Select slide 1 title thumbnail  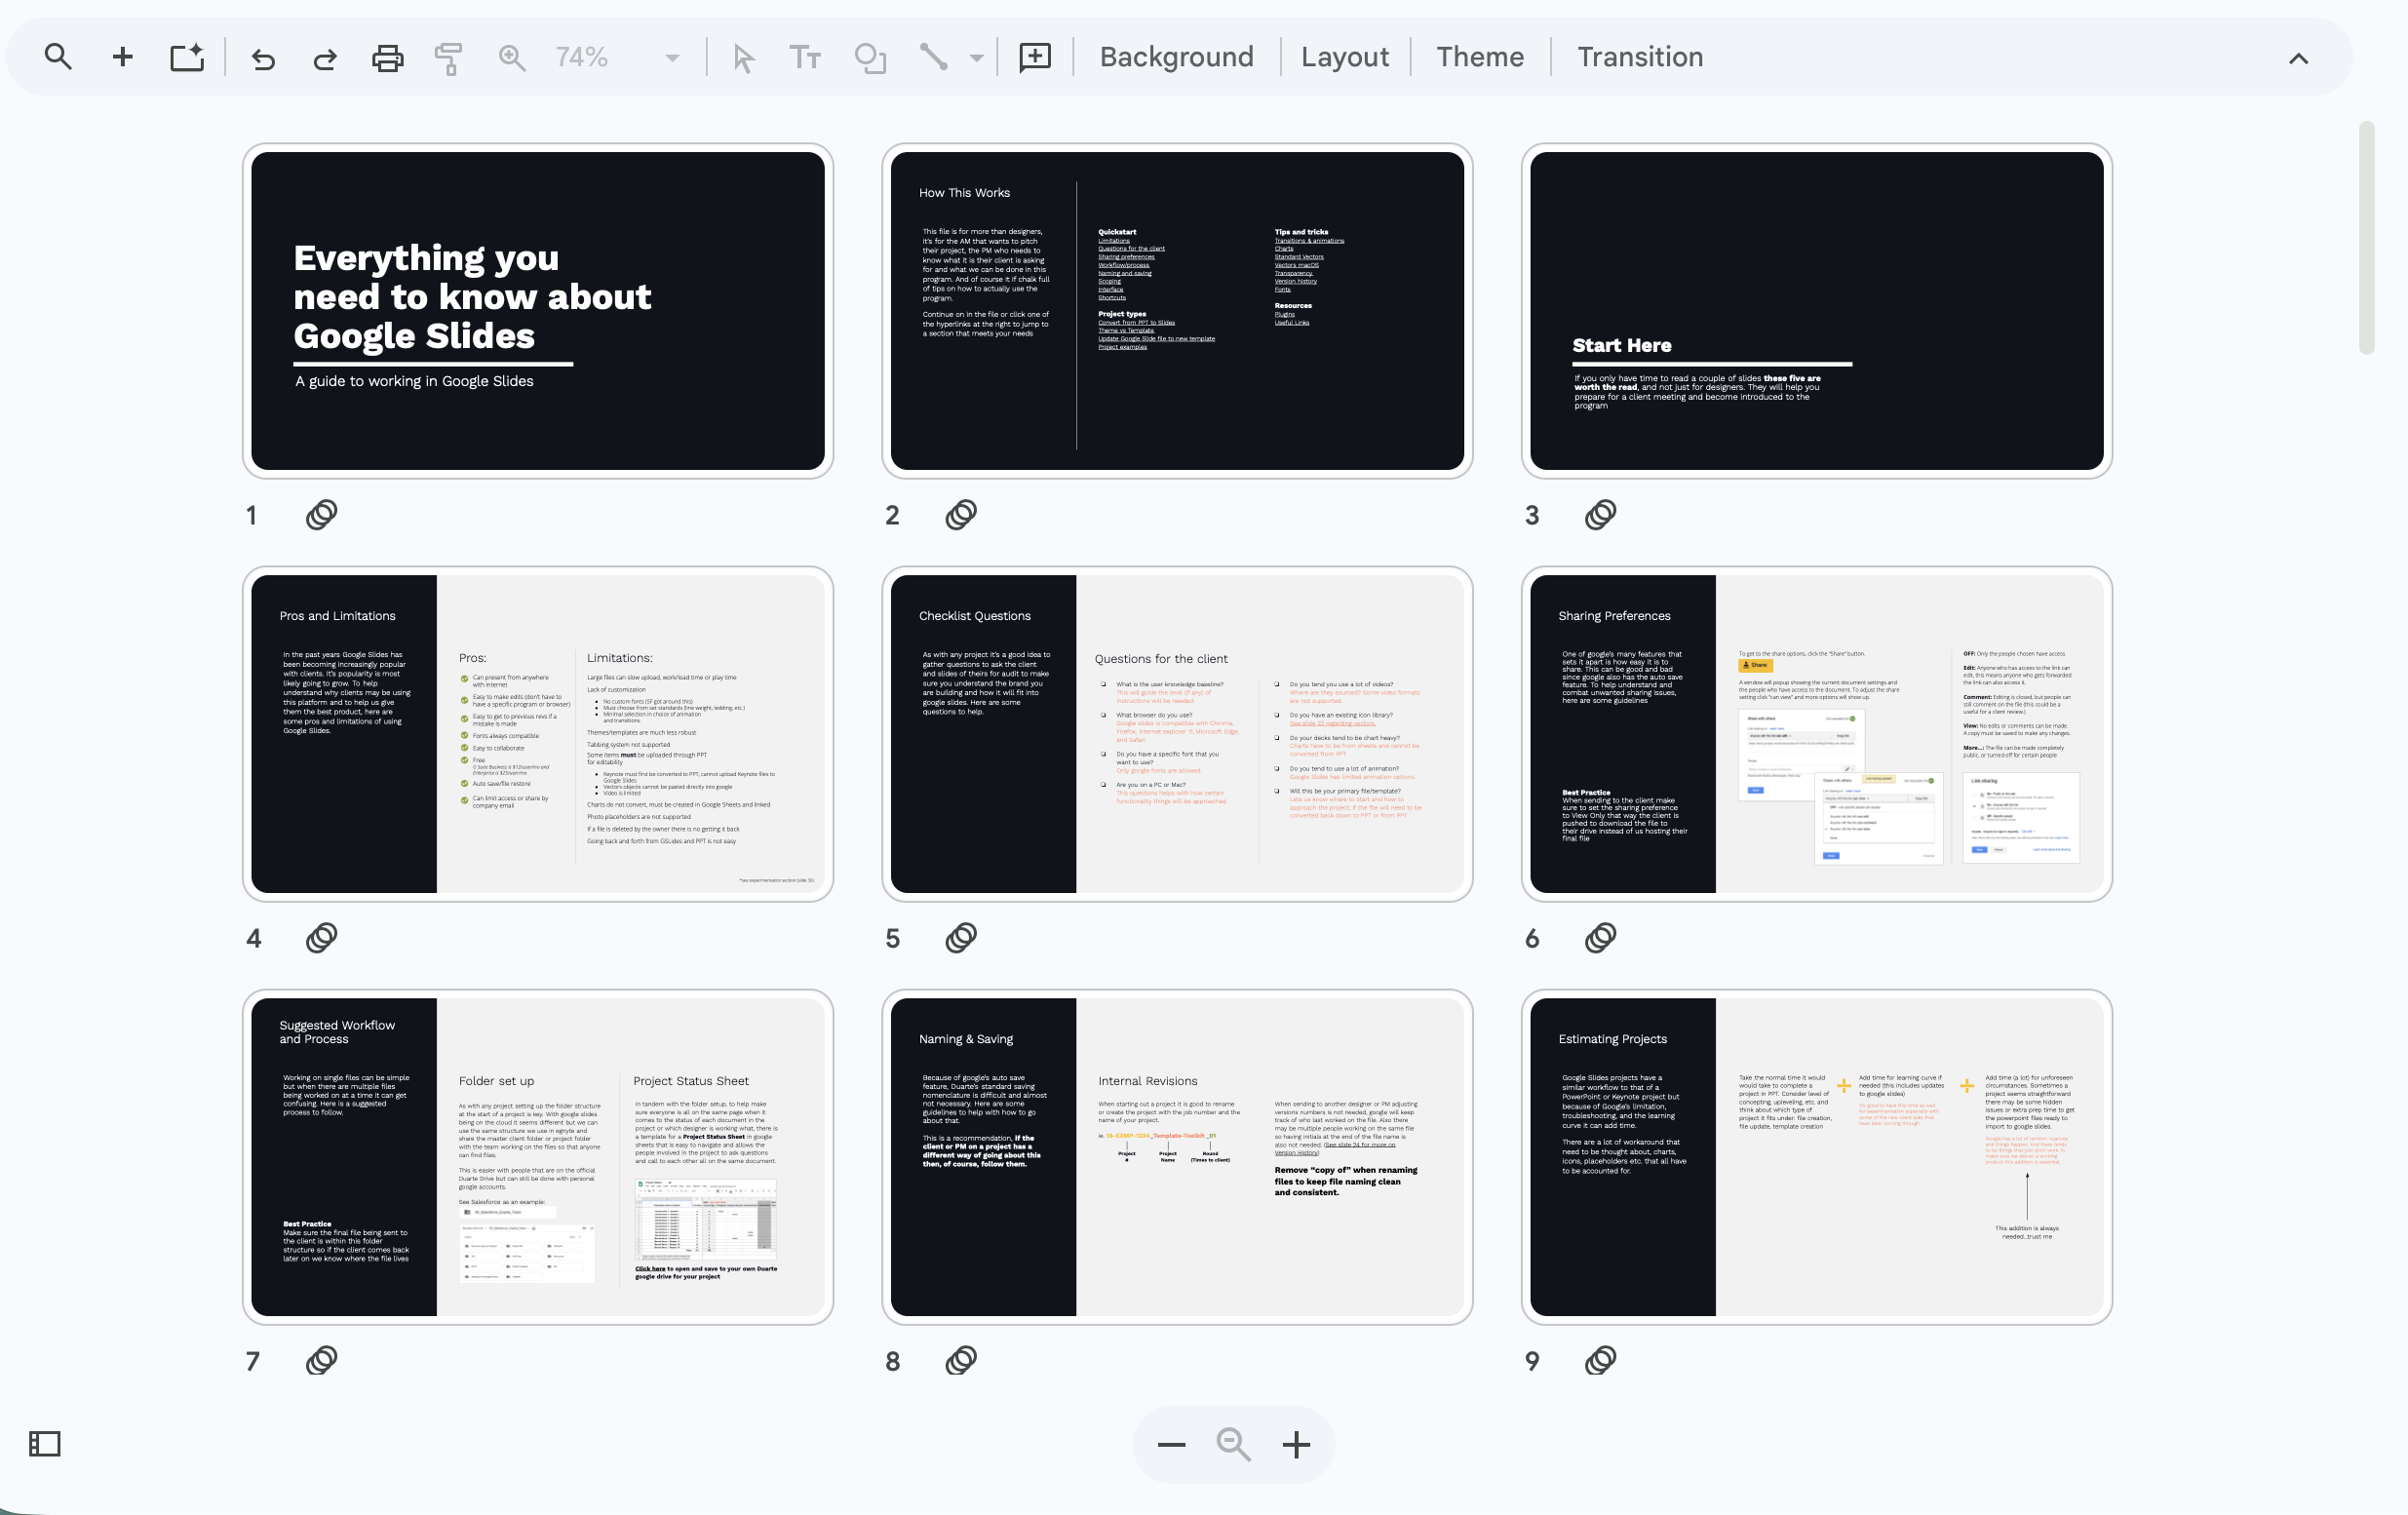point(538,311)
